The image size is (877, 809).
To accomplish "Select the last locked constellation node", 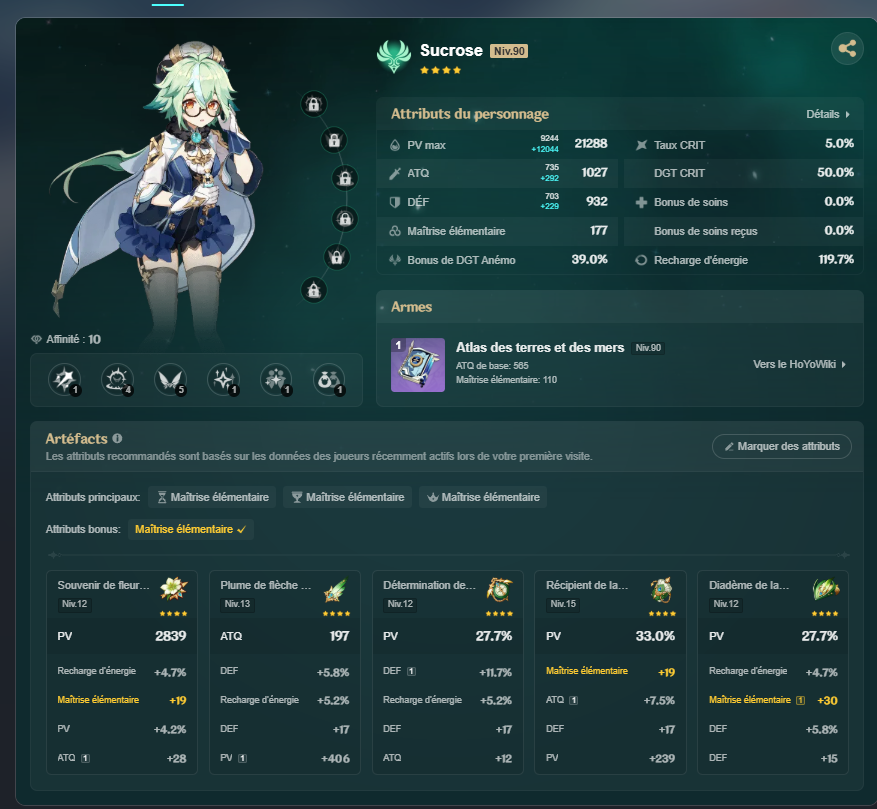I will point(314,290).
